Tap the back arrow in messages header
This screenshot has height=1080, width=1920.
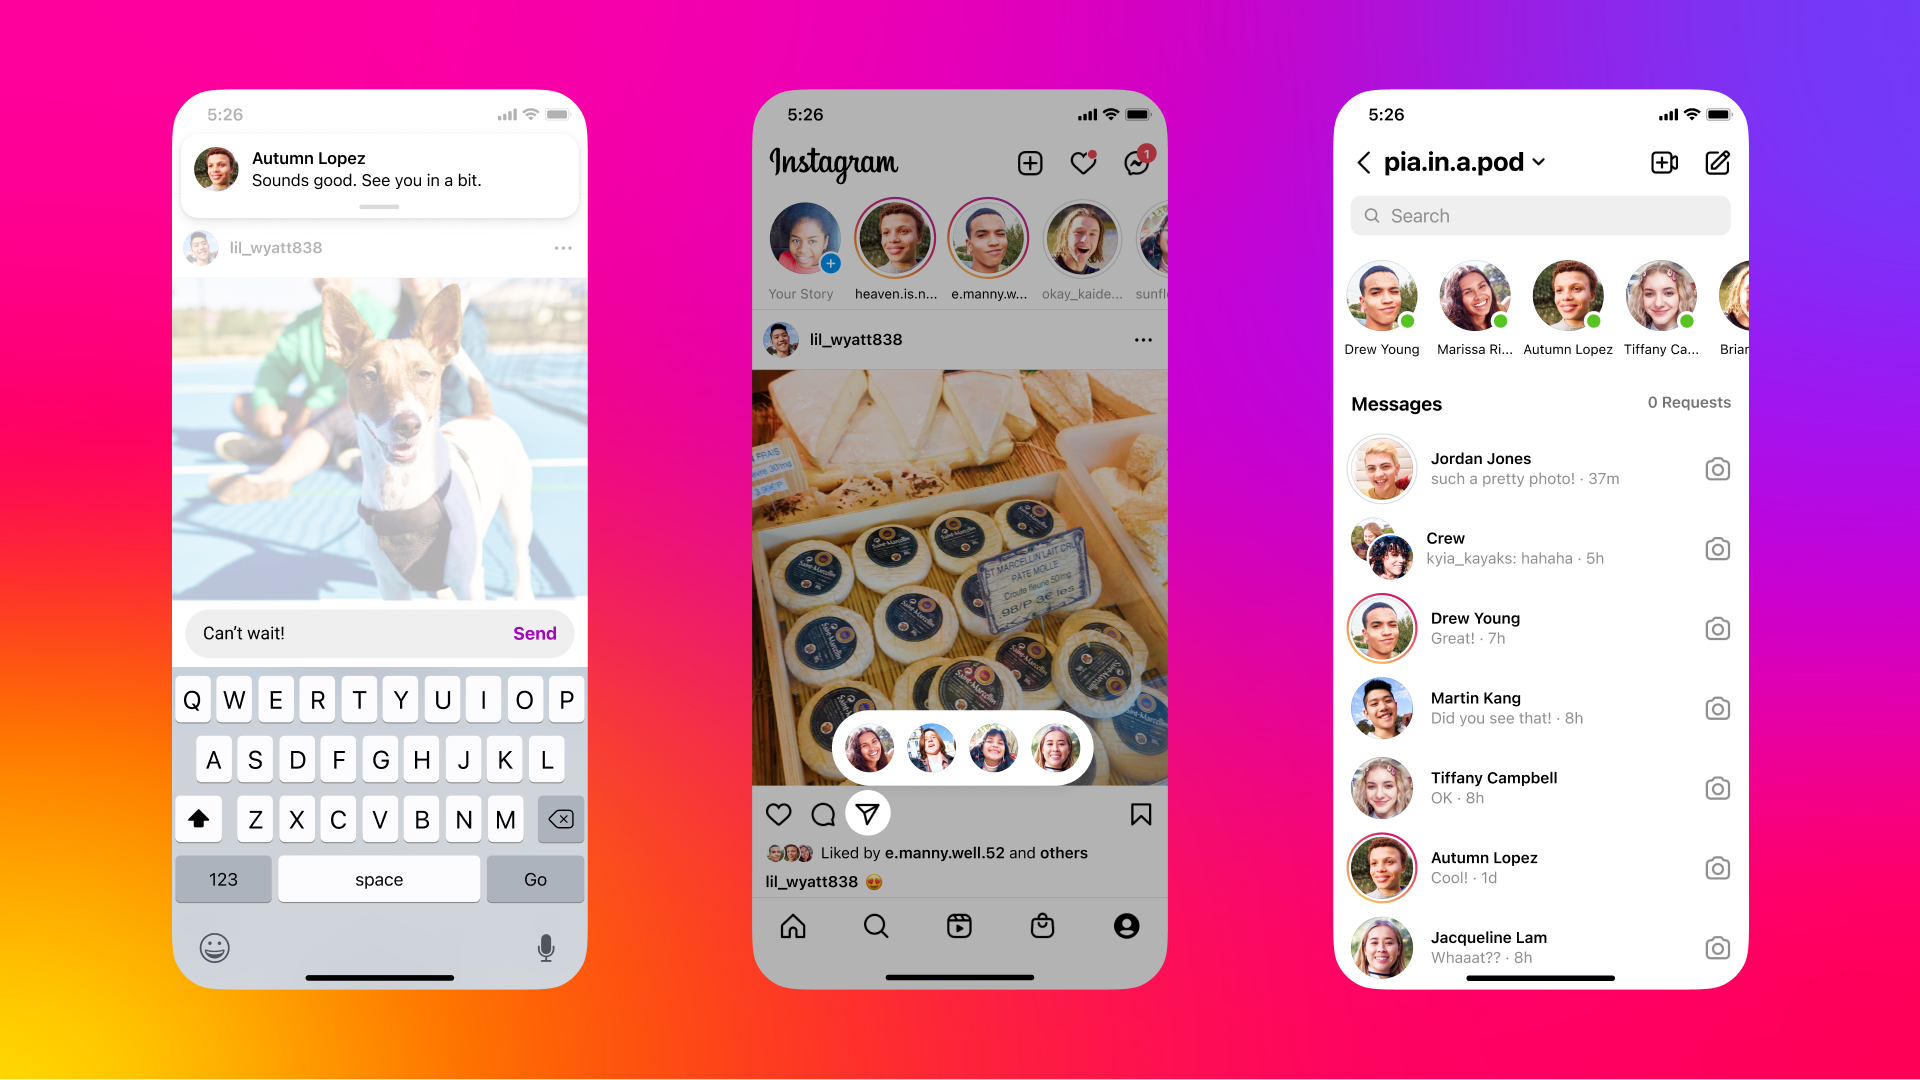click(1364, 162)
